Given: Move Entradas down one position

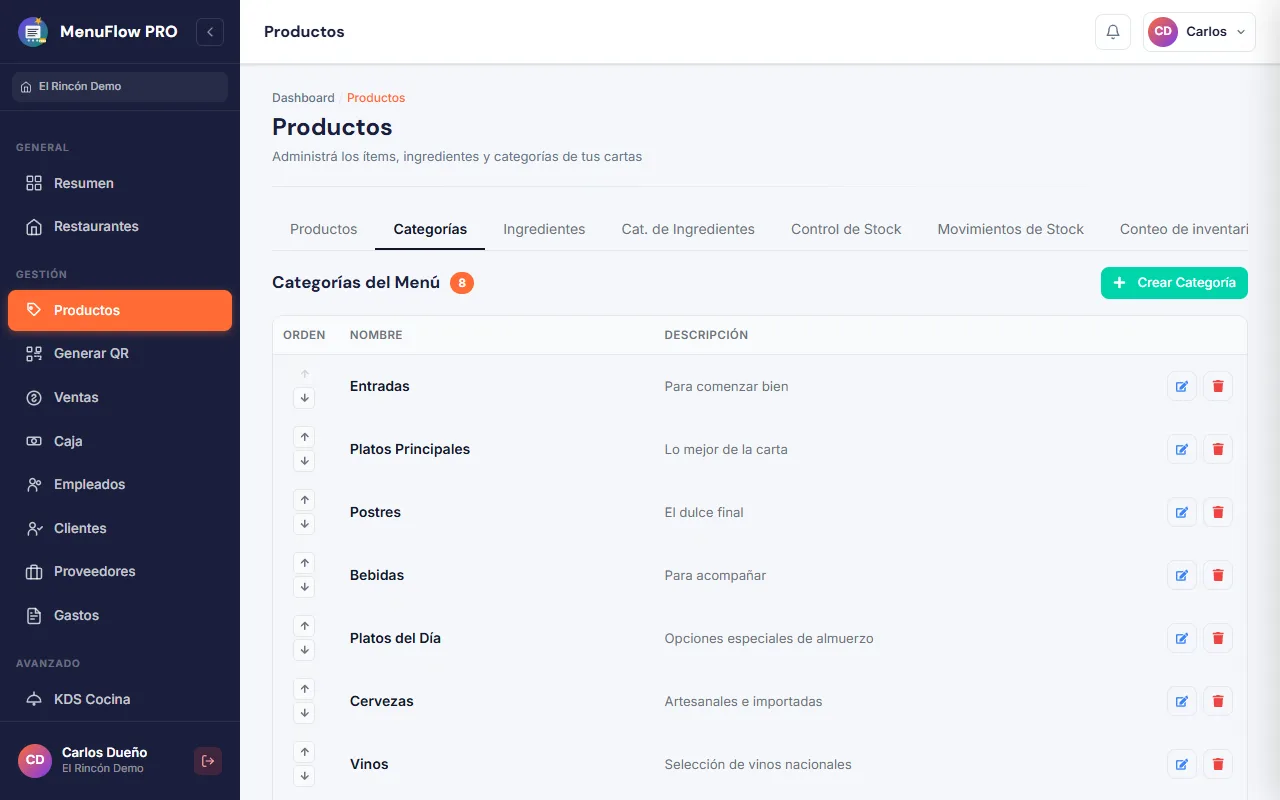Looking at the screenshot, I should coord(305,398).
